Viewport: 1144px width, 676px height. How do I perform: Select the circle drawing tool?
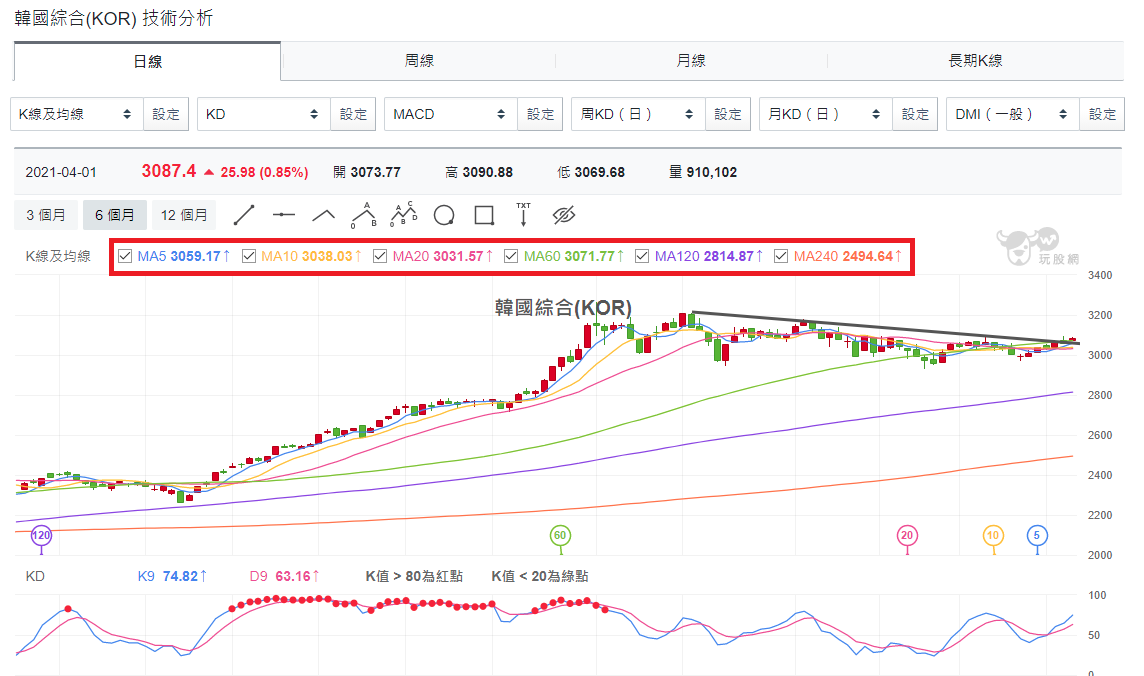point(444,215)
